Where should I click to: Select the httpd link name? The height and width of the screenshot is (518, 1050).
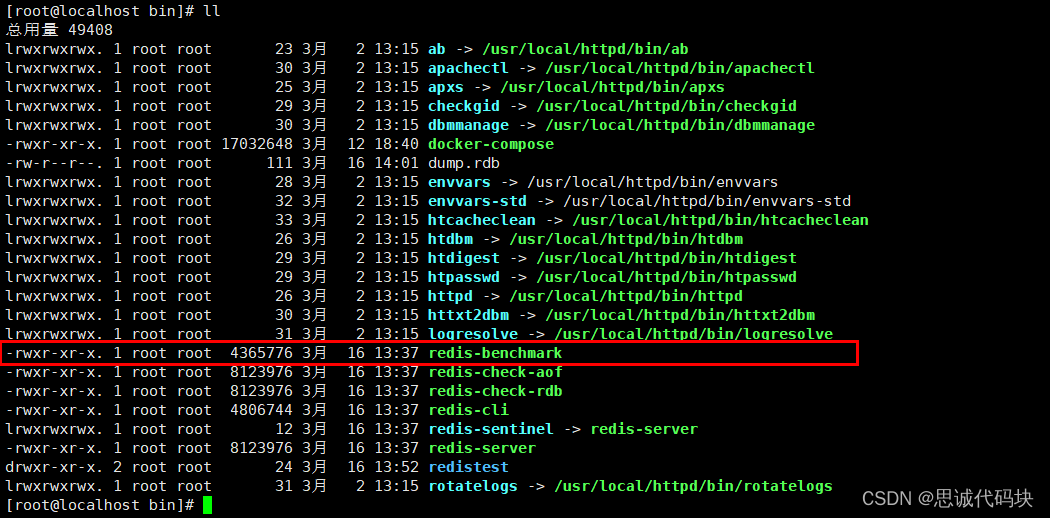pos(450,296)
